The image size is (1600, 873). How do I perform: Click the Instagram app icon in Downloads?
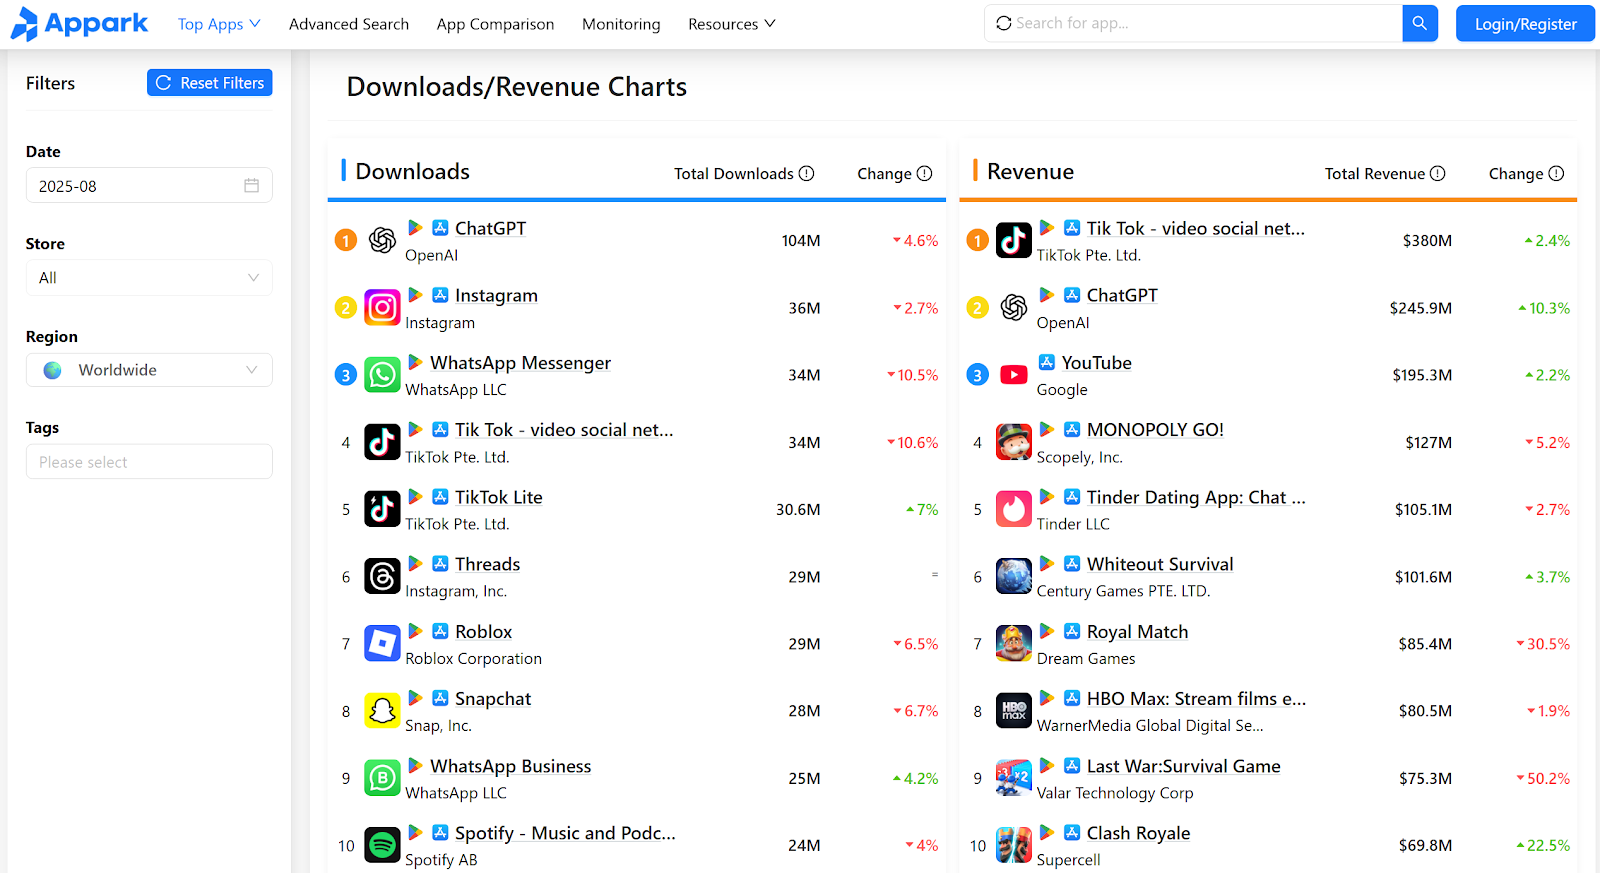point(382,308)
